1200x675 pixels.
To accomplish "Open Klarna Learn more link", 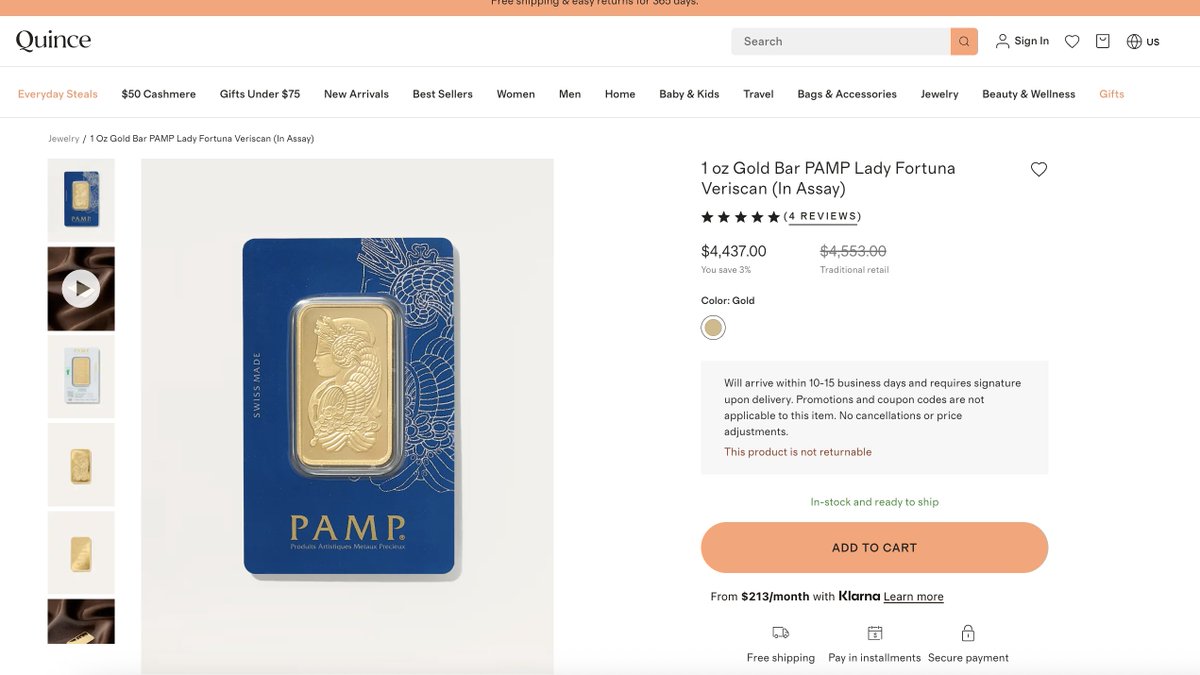I will tap(914, 597).
